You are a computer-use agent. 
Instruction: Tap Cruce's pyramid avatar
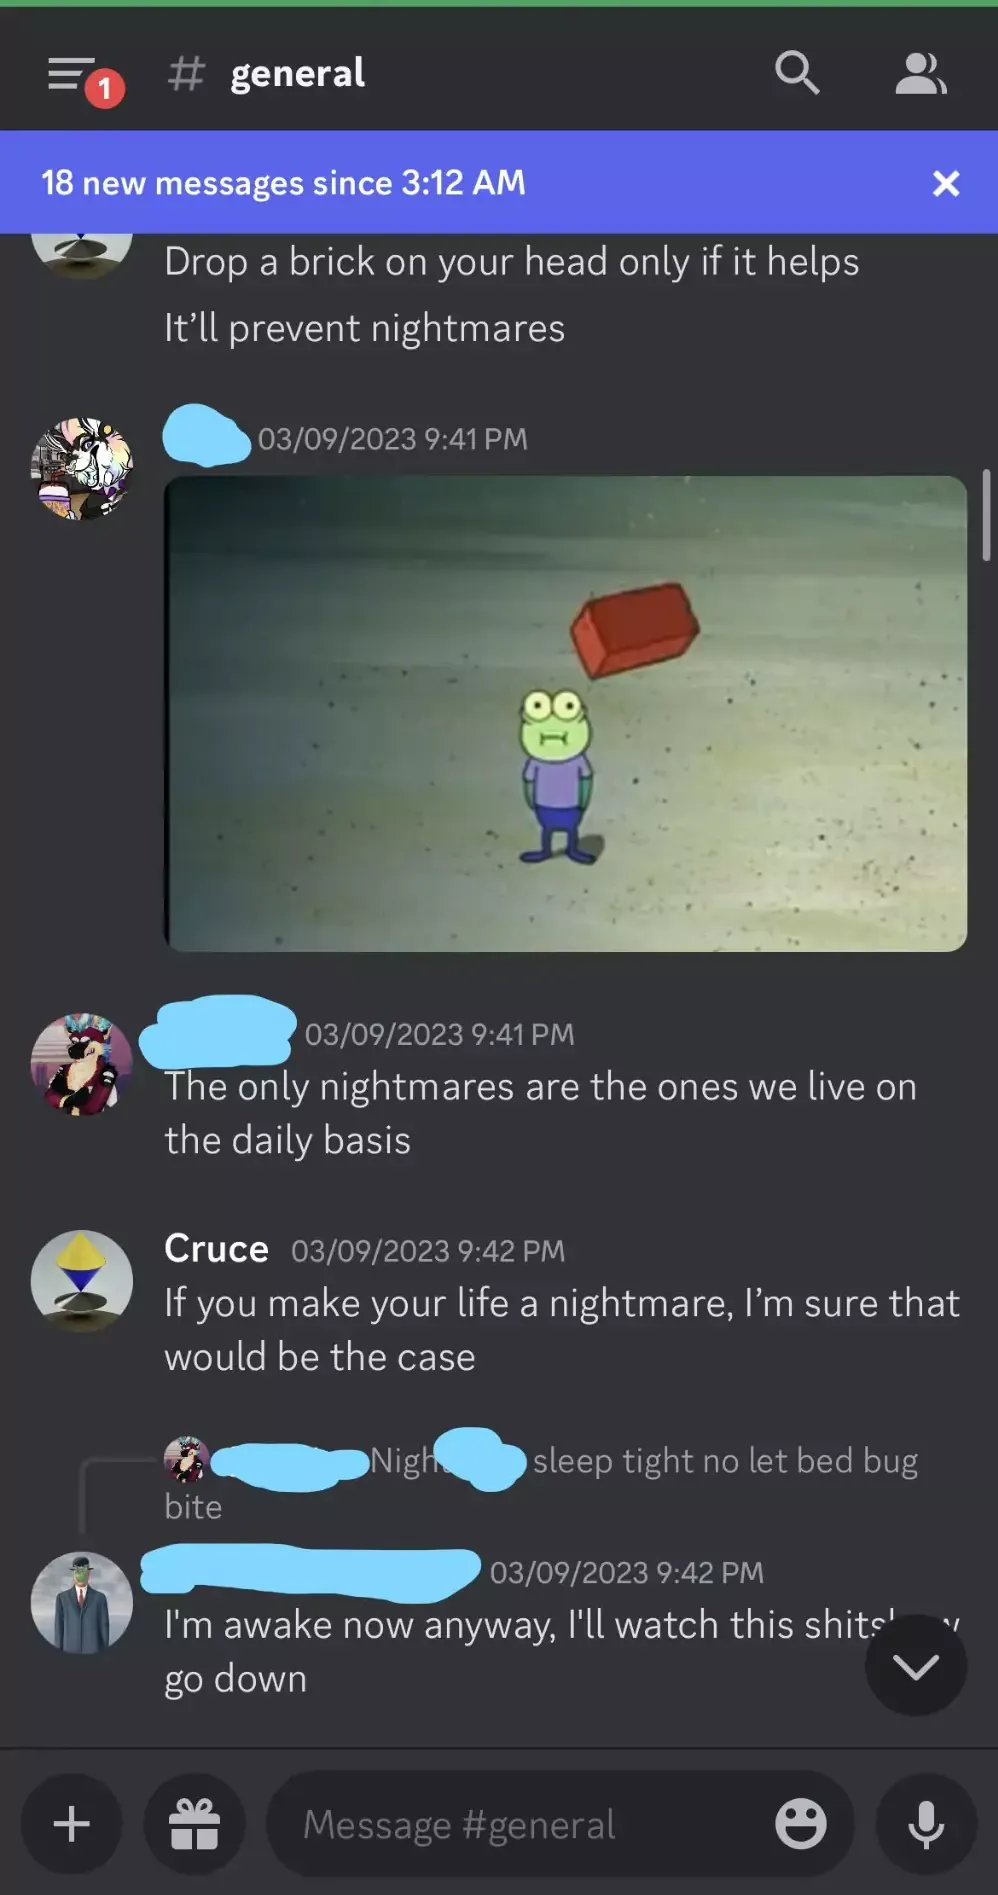[82, 1281]
